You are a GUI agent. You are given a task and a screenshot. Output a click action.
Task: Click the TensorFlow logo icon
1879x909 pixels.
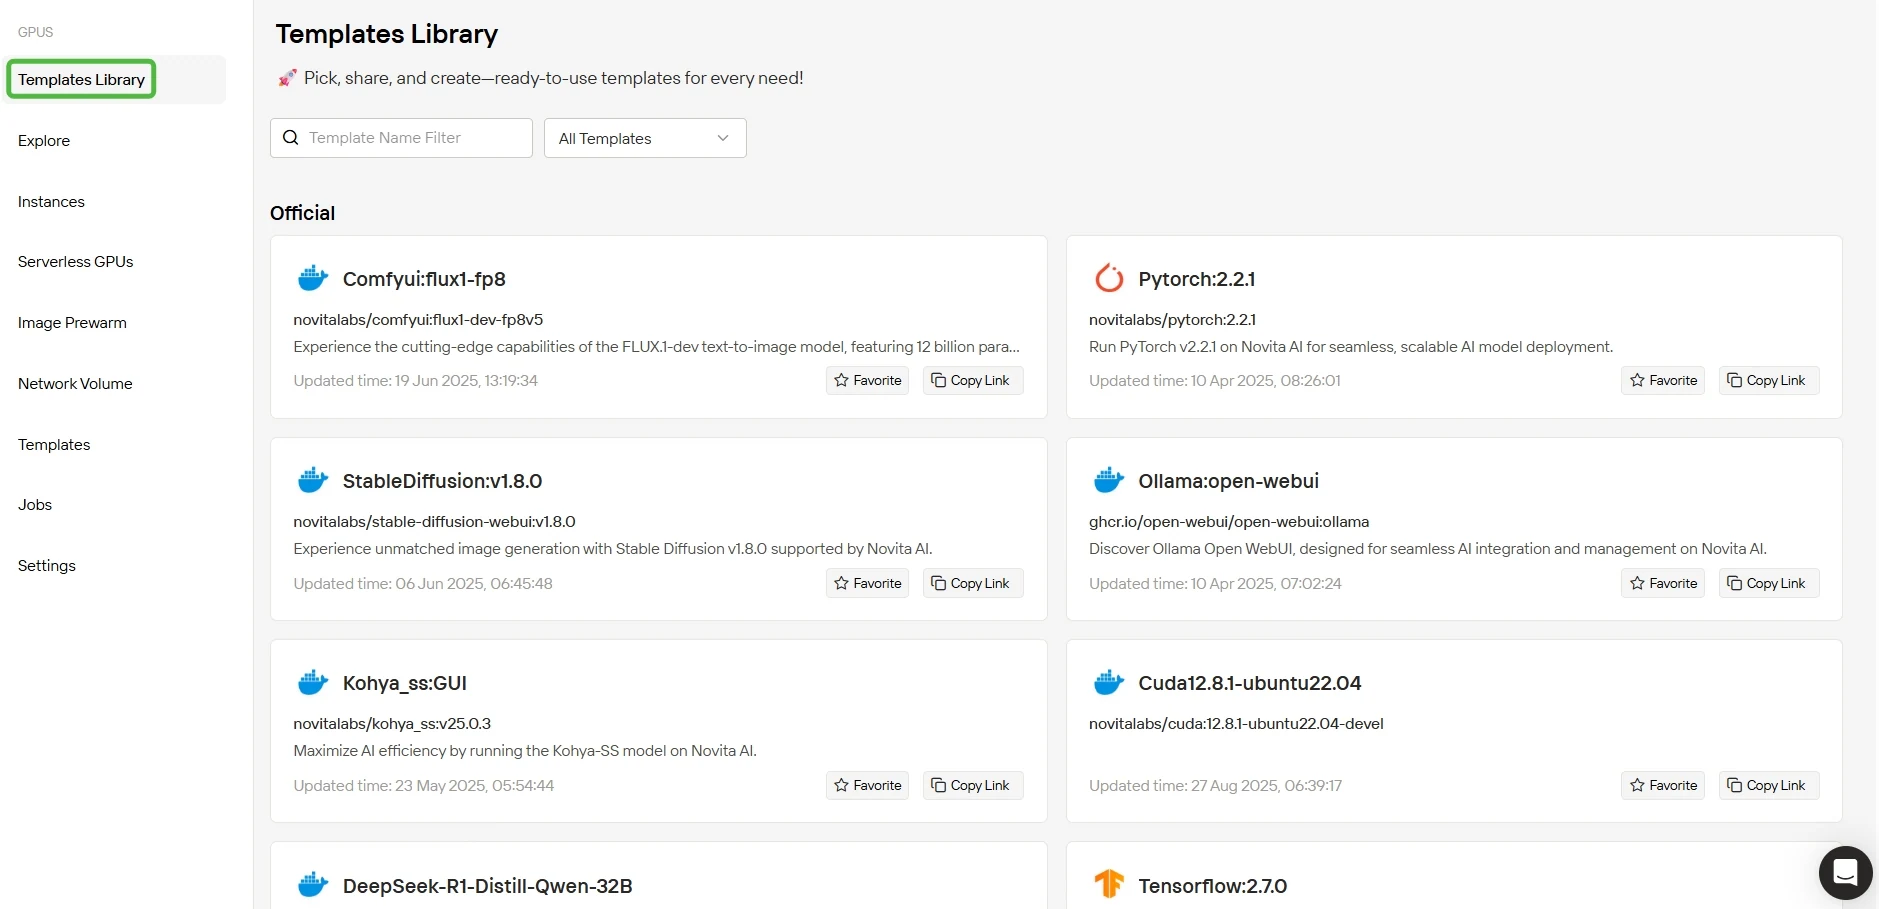(x=1109, y=884)
